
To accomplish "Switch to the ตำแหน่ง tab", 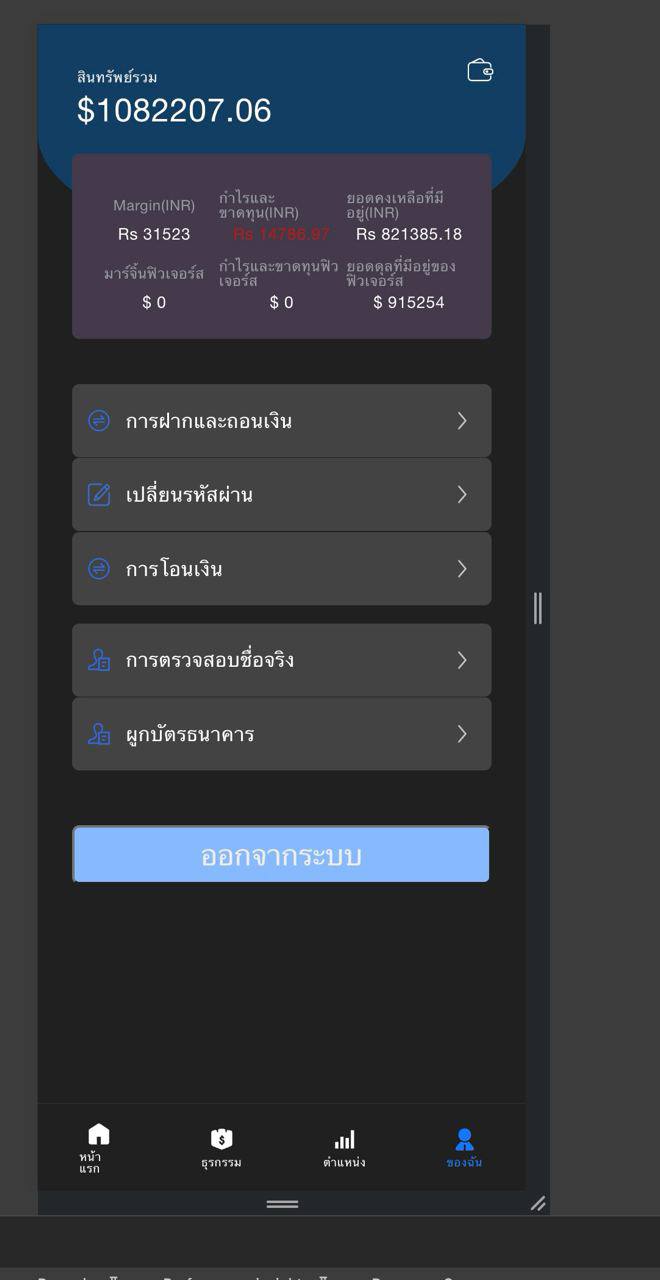I will [344, 1145].
